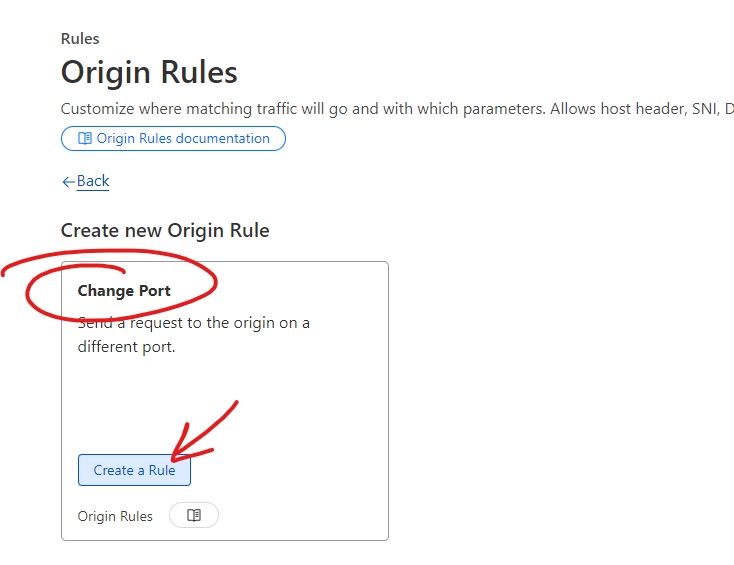734x565 pixels.
Task: Click the book icon inside the documentation button
Action: pyautogui.click(x=85, y=139)
